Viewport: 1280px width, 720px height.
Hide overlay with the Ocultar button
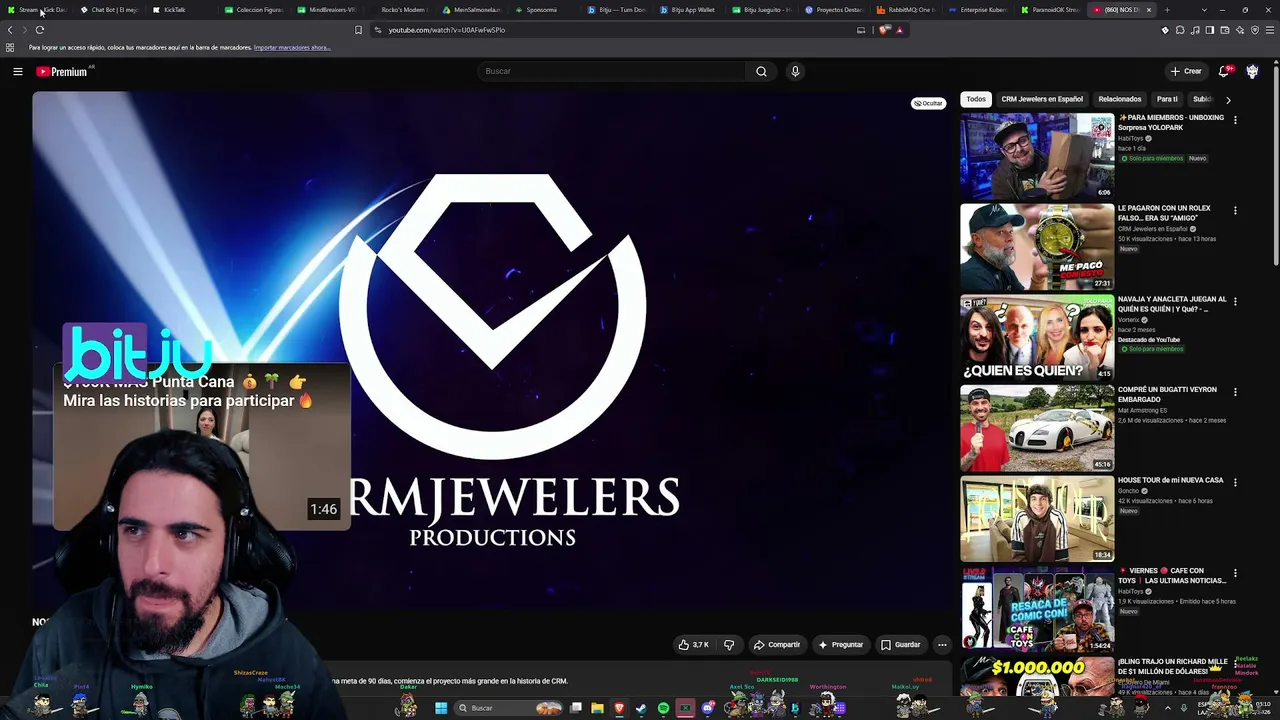point(928,103)
